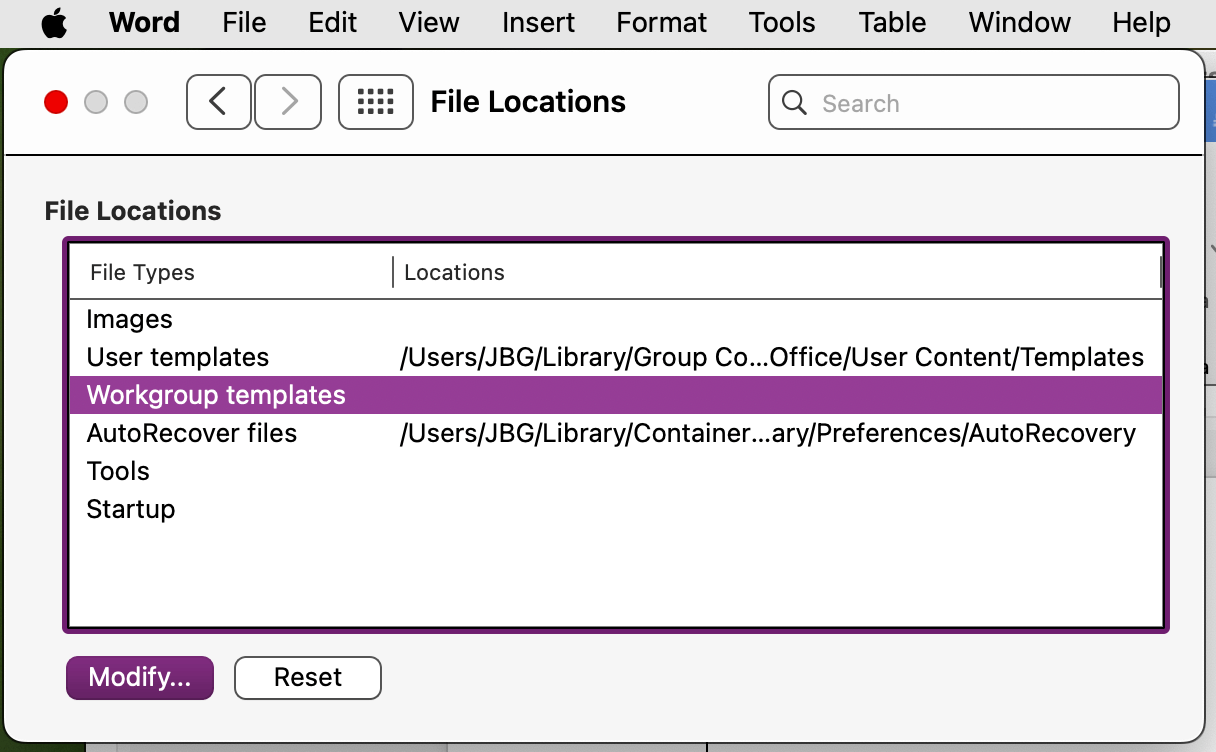Open the Word application menu

[x=144, y=23]
